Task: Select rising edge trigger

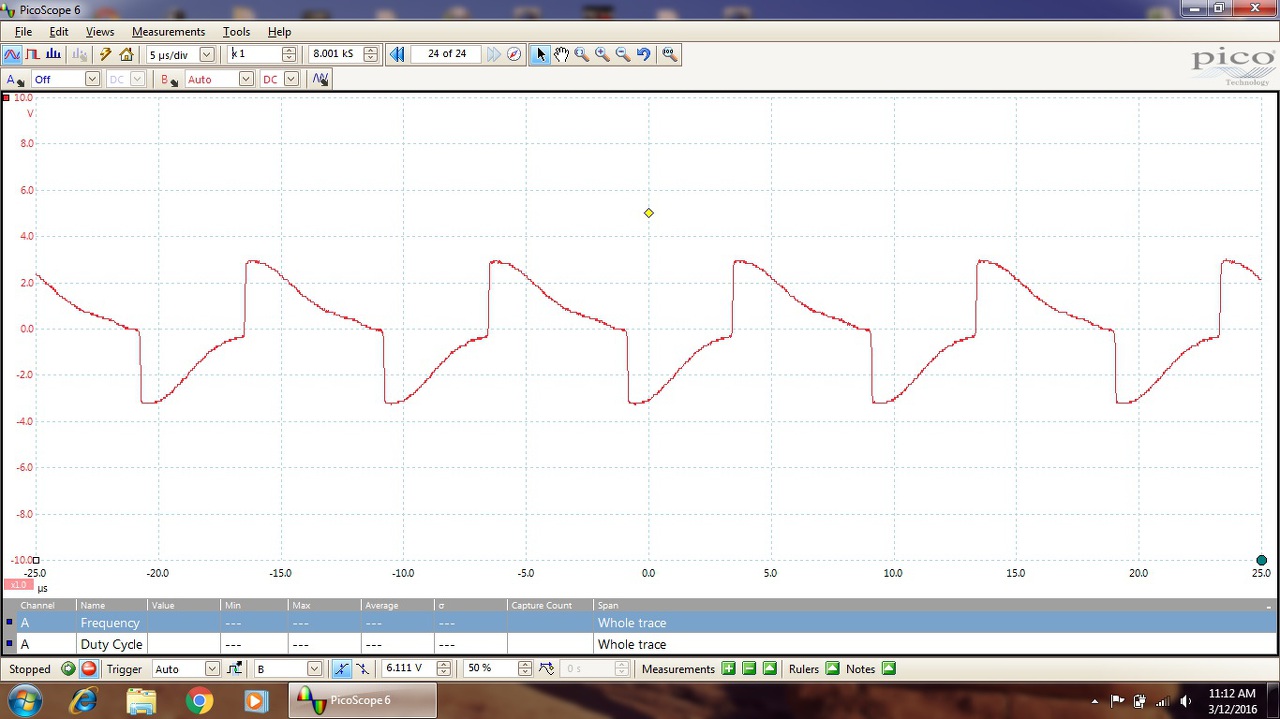Action: coord(342,669)
